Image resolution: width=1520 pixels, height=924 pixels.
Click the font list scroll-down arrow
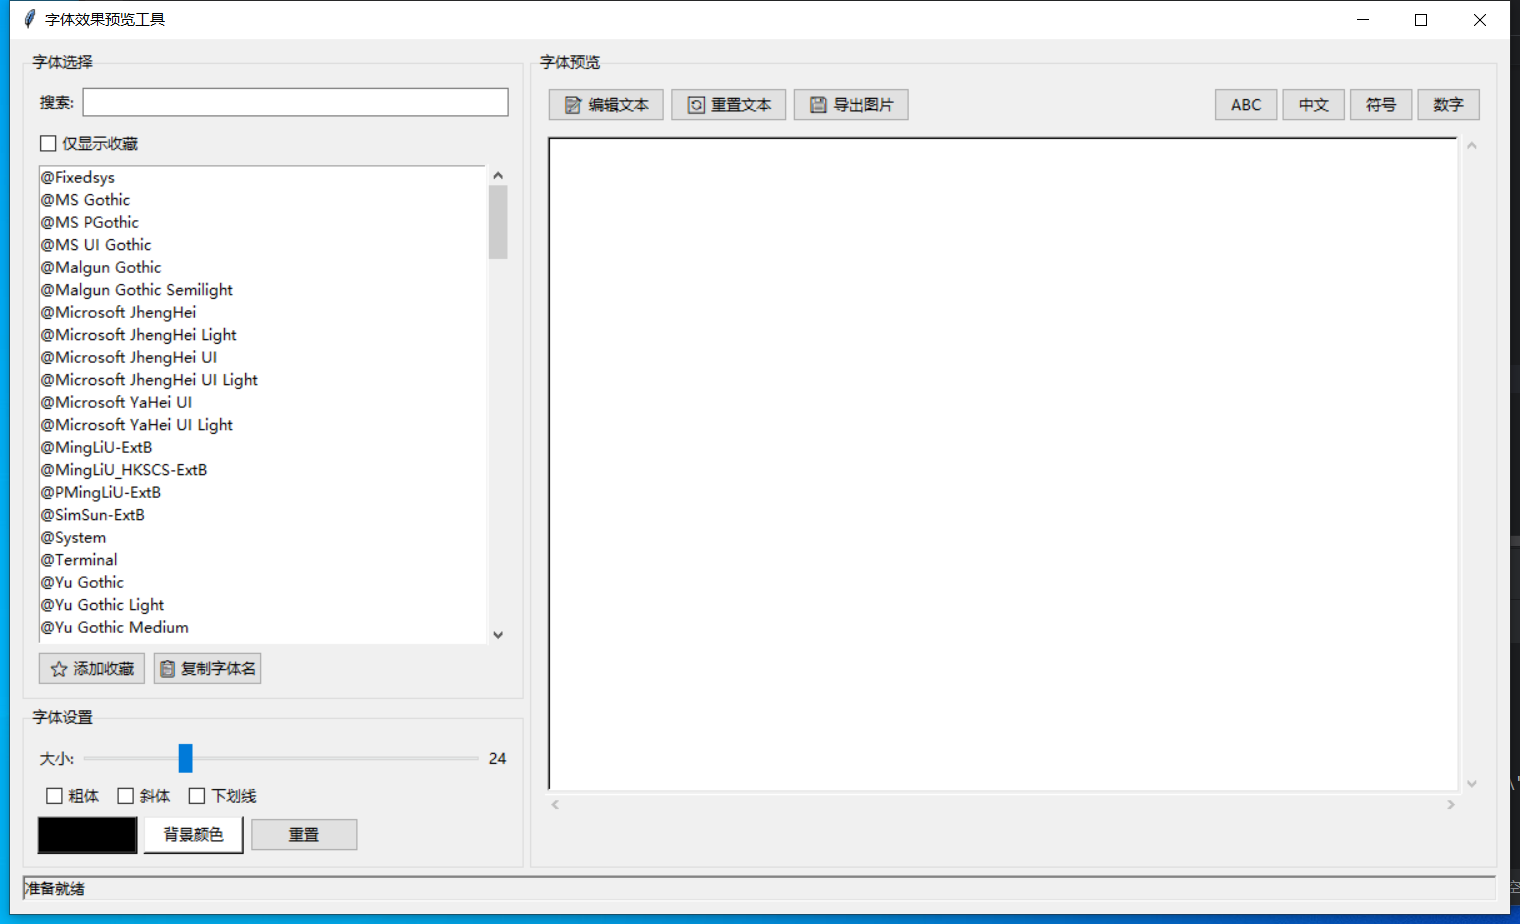498,635
